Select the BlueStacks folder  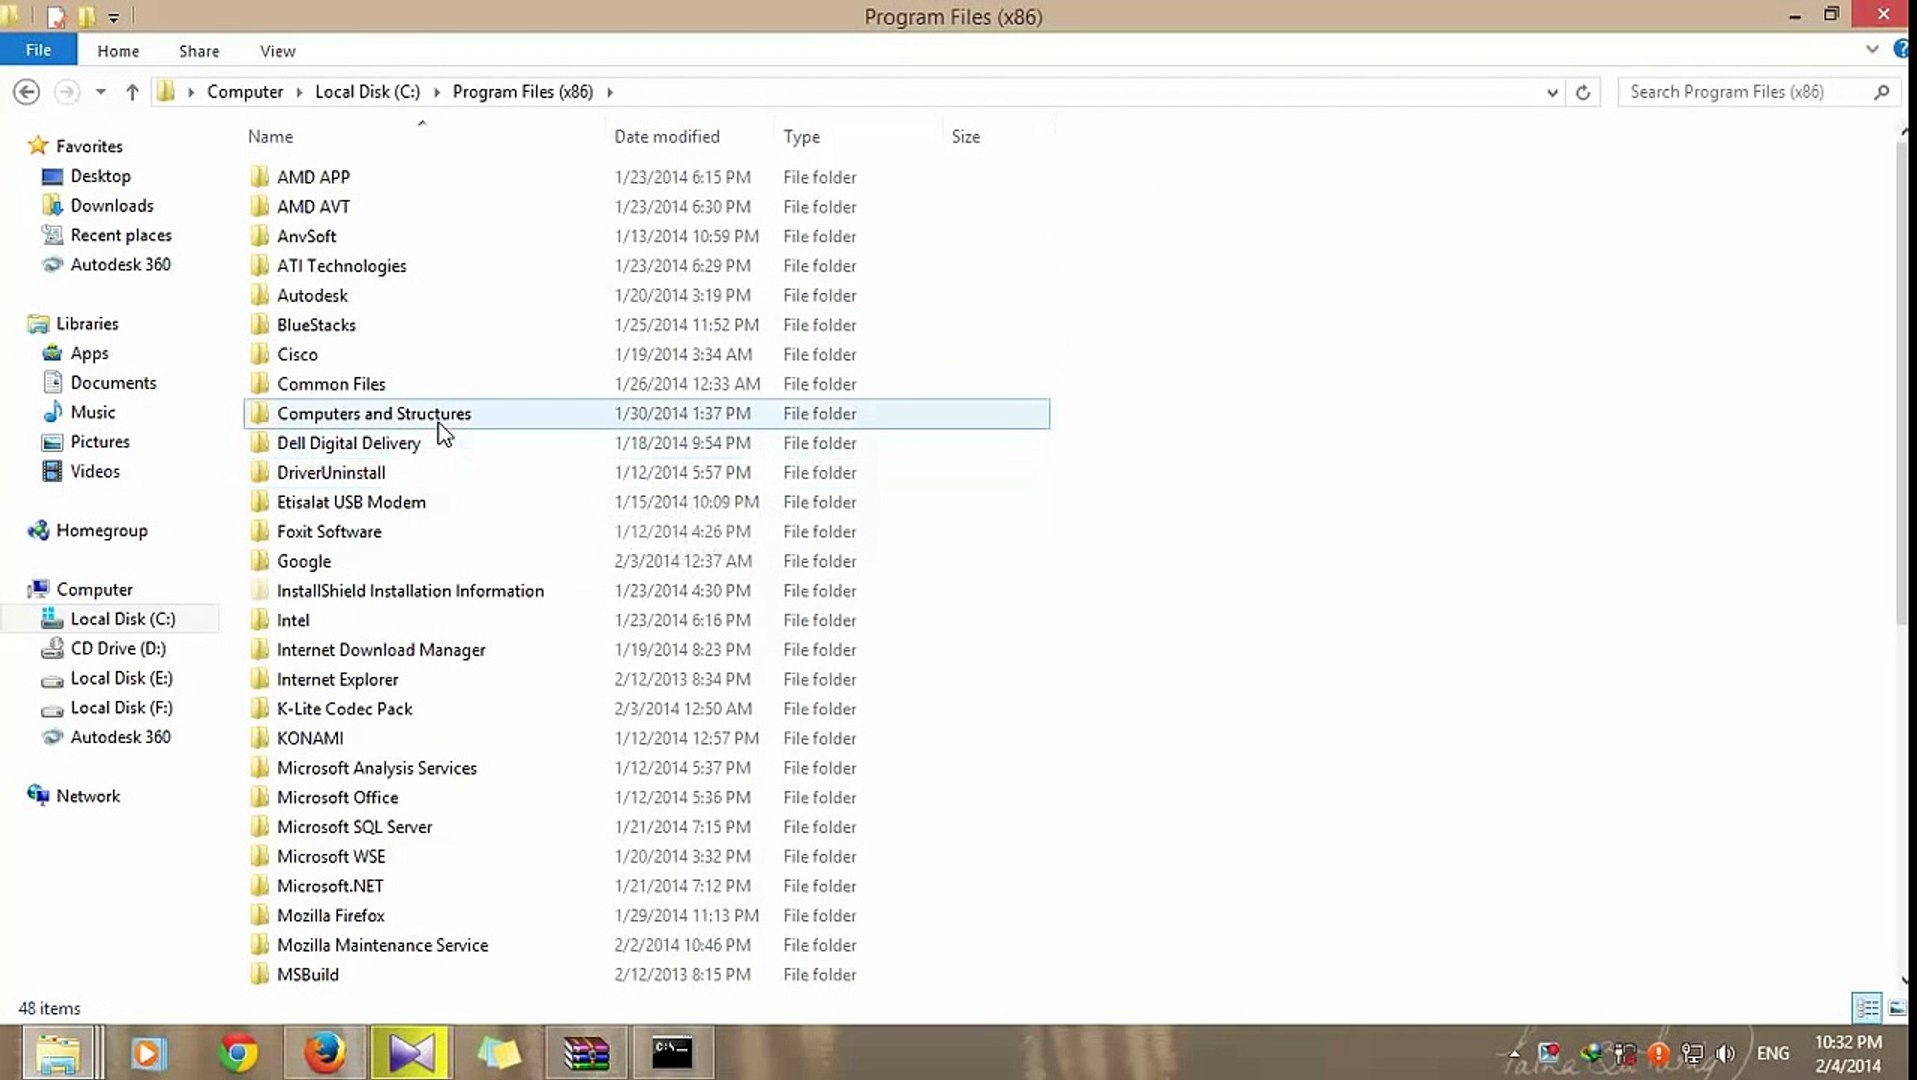coord(646,325)
